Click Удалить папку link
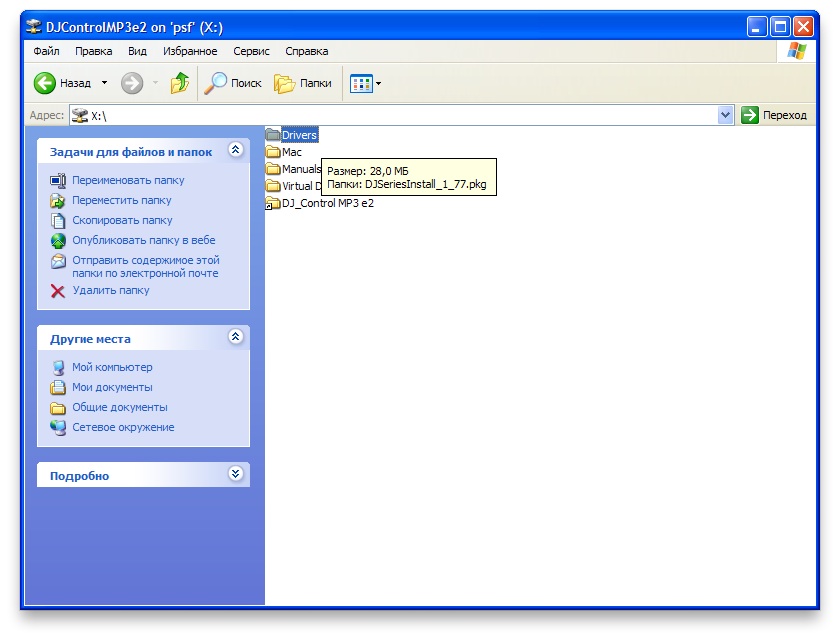Image resolution: width=840 pixels, height=640 pixels. point(110,290)
